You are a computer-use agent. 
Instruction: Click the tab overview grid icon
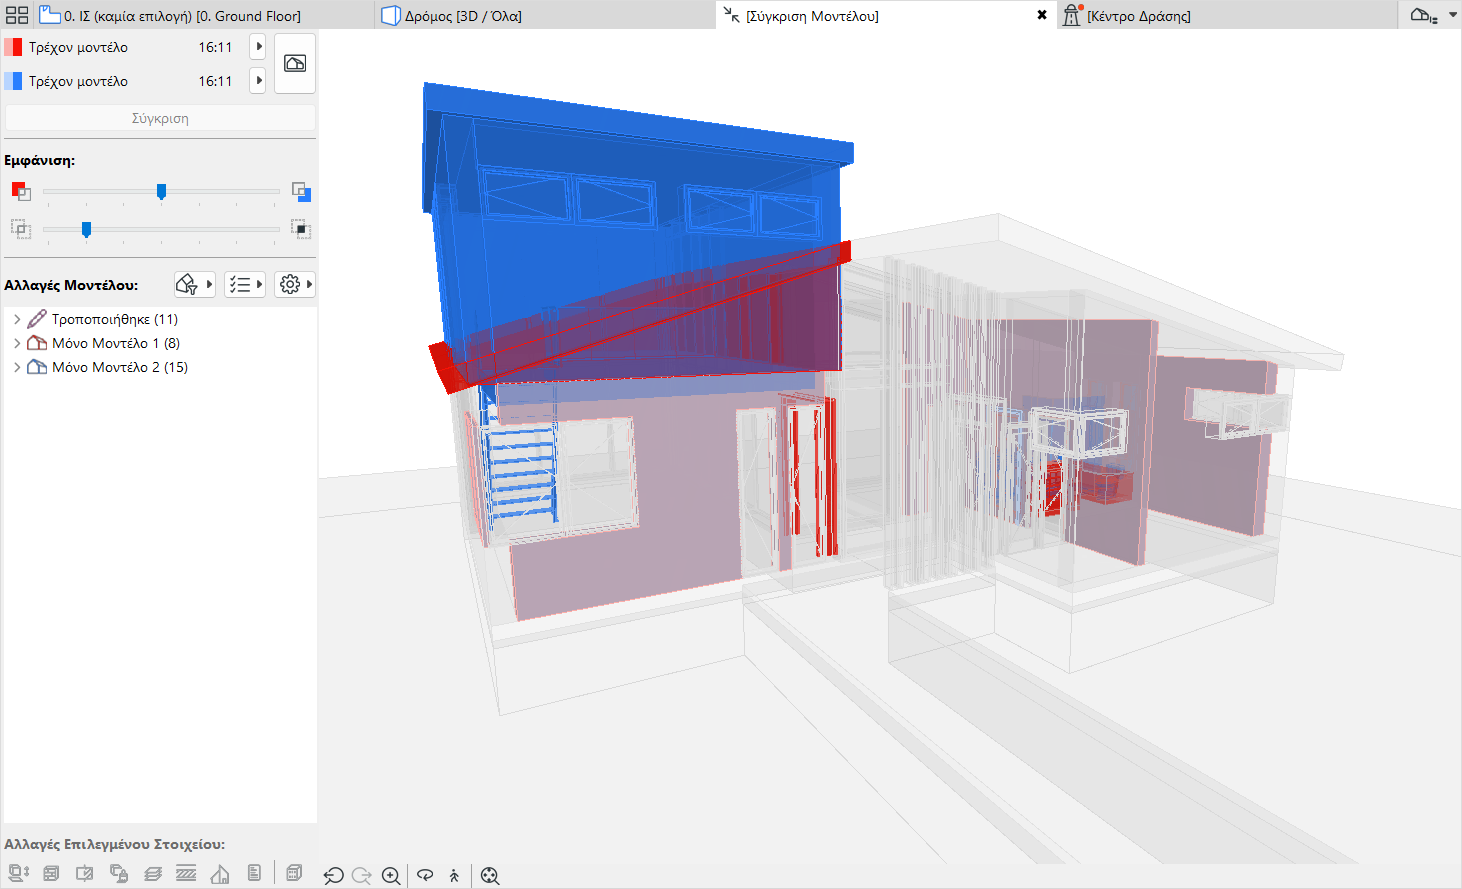click(17, 15)
